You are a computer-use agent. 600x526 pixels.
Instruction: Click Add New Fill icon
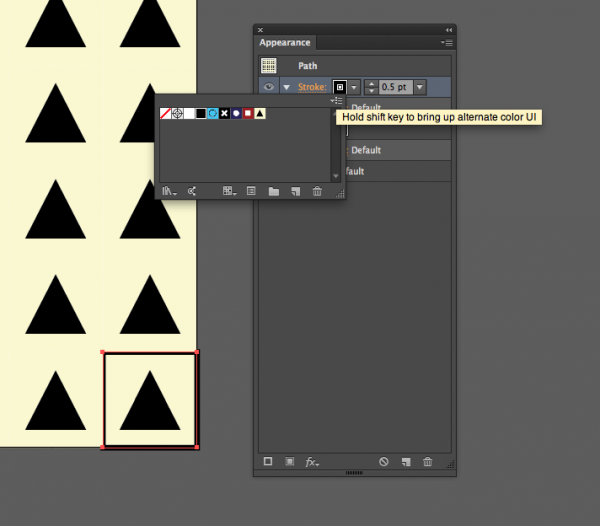pyautogui.click(x=289, y=462)
